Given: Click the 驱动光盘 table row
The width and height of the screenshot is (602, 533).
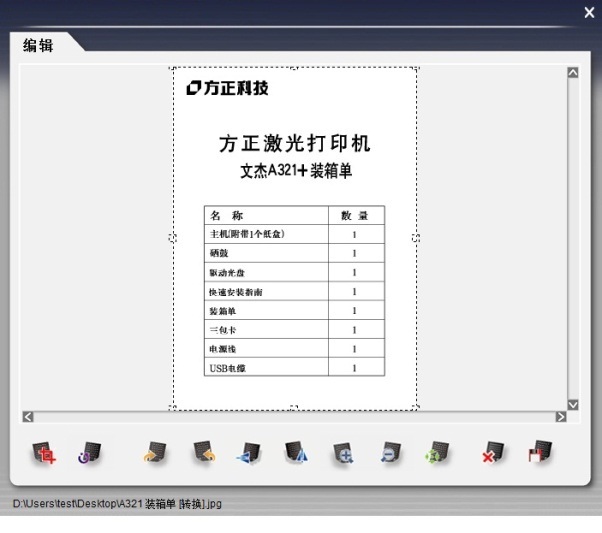Looking at the screenshot, I should [294, 272].
